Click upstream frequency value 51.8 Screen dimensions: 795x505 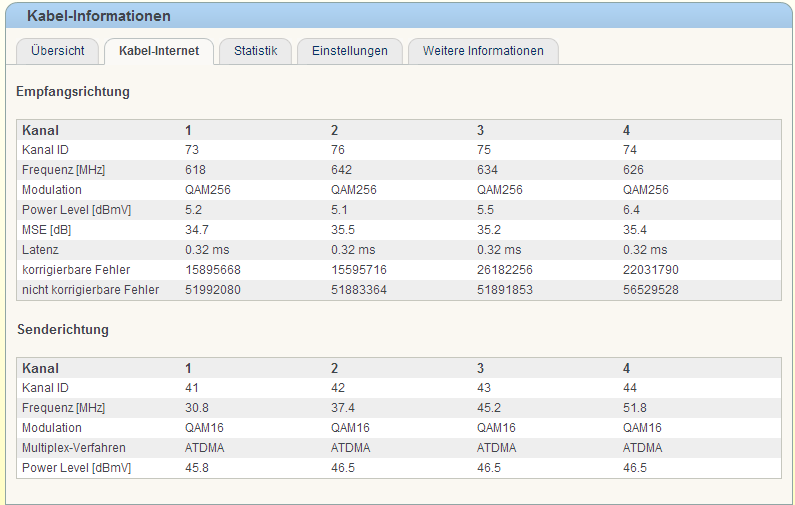point(634,408)
